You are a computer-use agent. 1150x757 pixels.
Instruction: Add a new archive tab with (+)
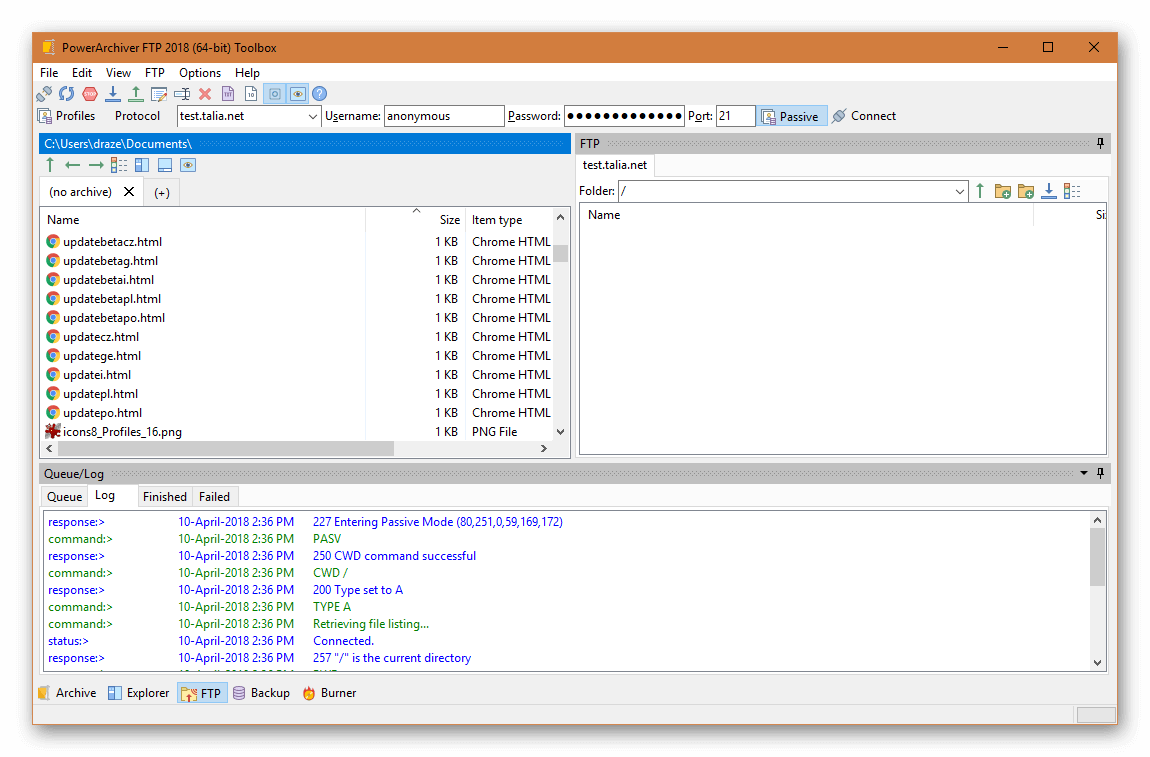click(x=162, y=192)
